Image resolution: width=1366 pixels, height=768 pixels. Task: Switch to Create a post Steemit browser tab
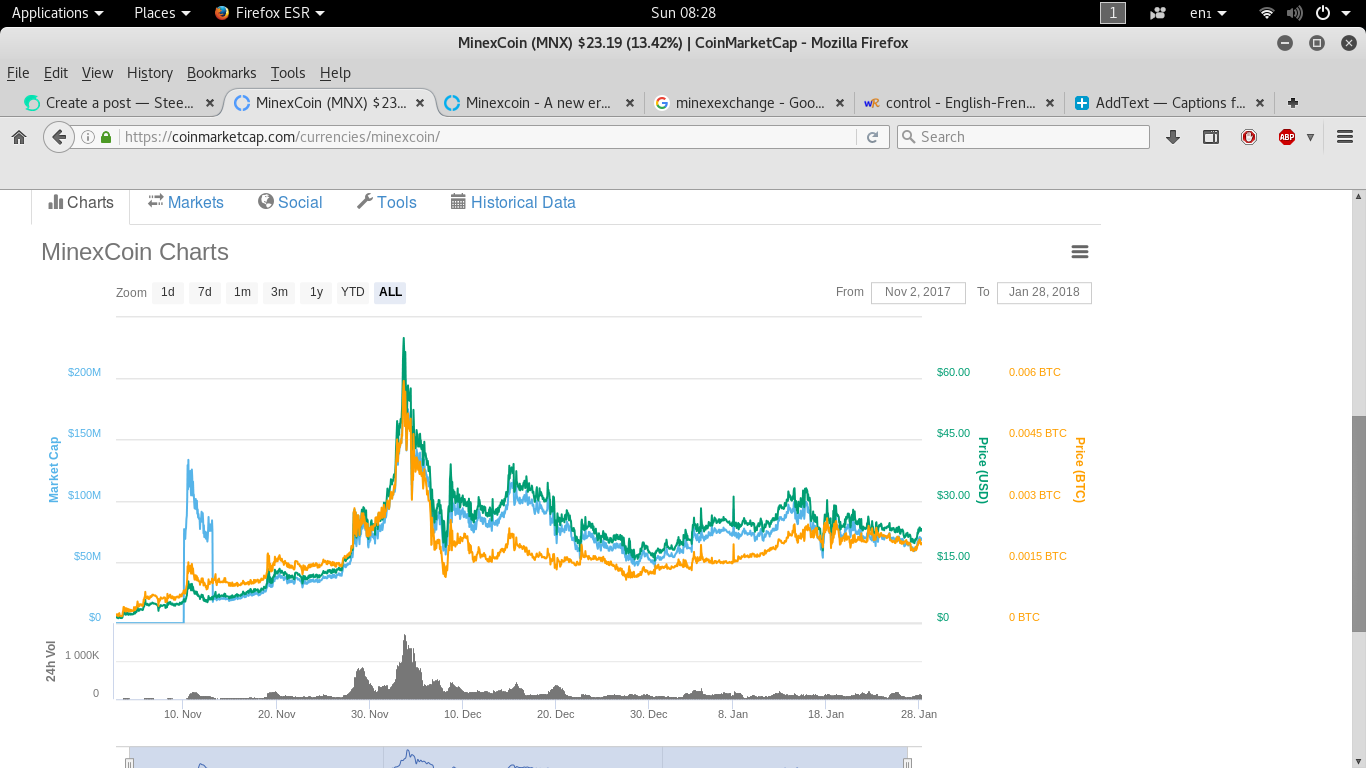point(120,102)
